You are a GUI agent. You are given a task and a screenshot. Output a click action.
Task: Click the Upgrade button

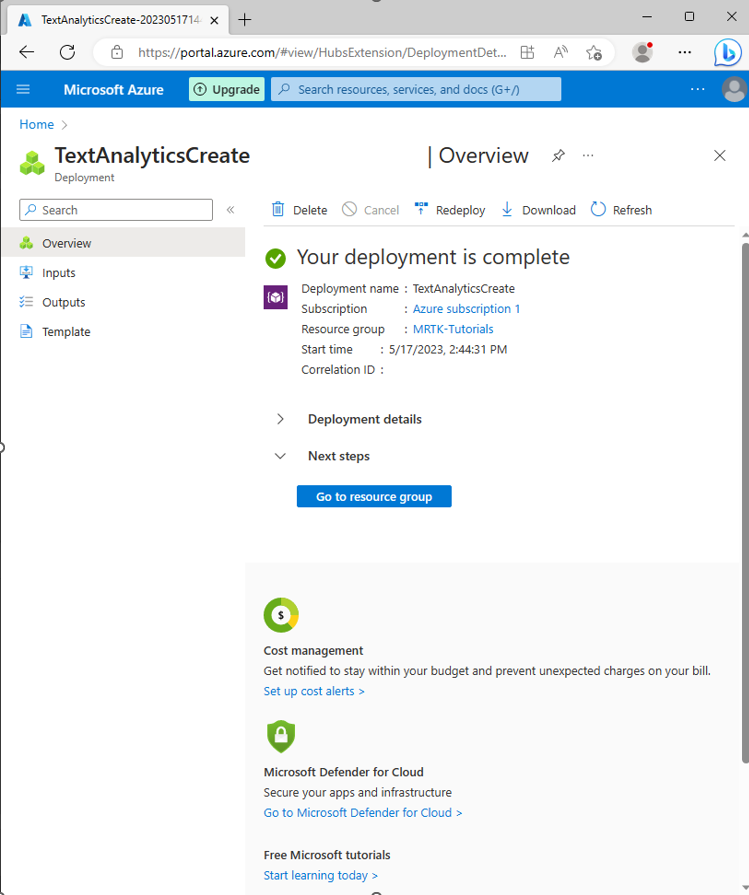tap(227, 89)
